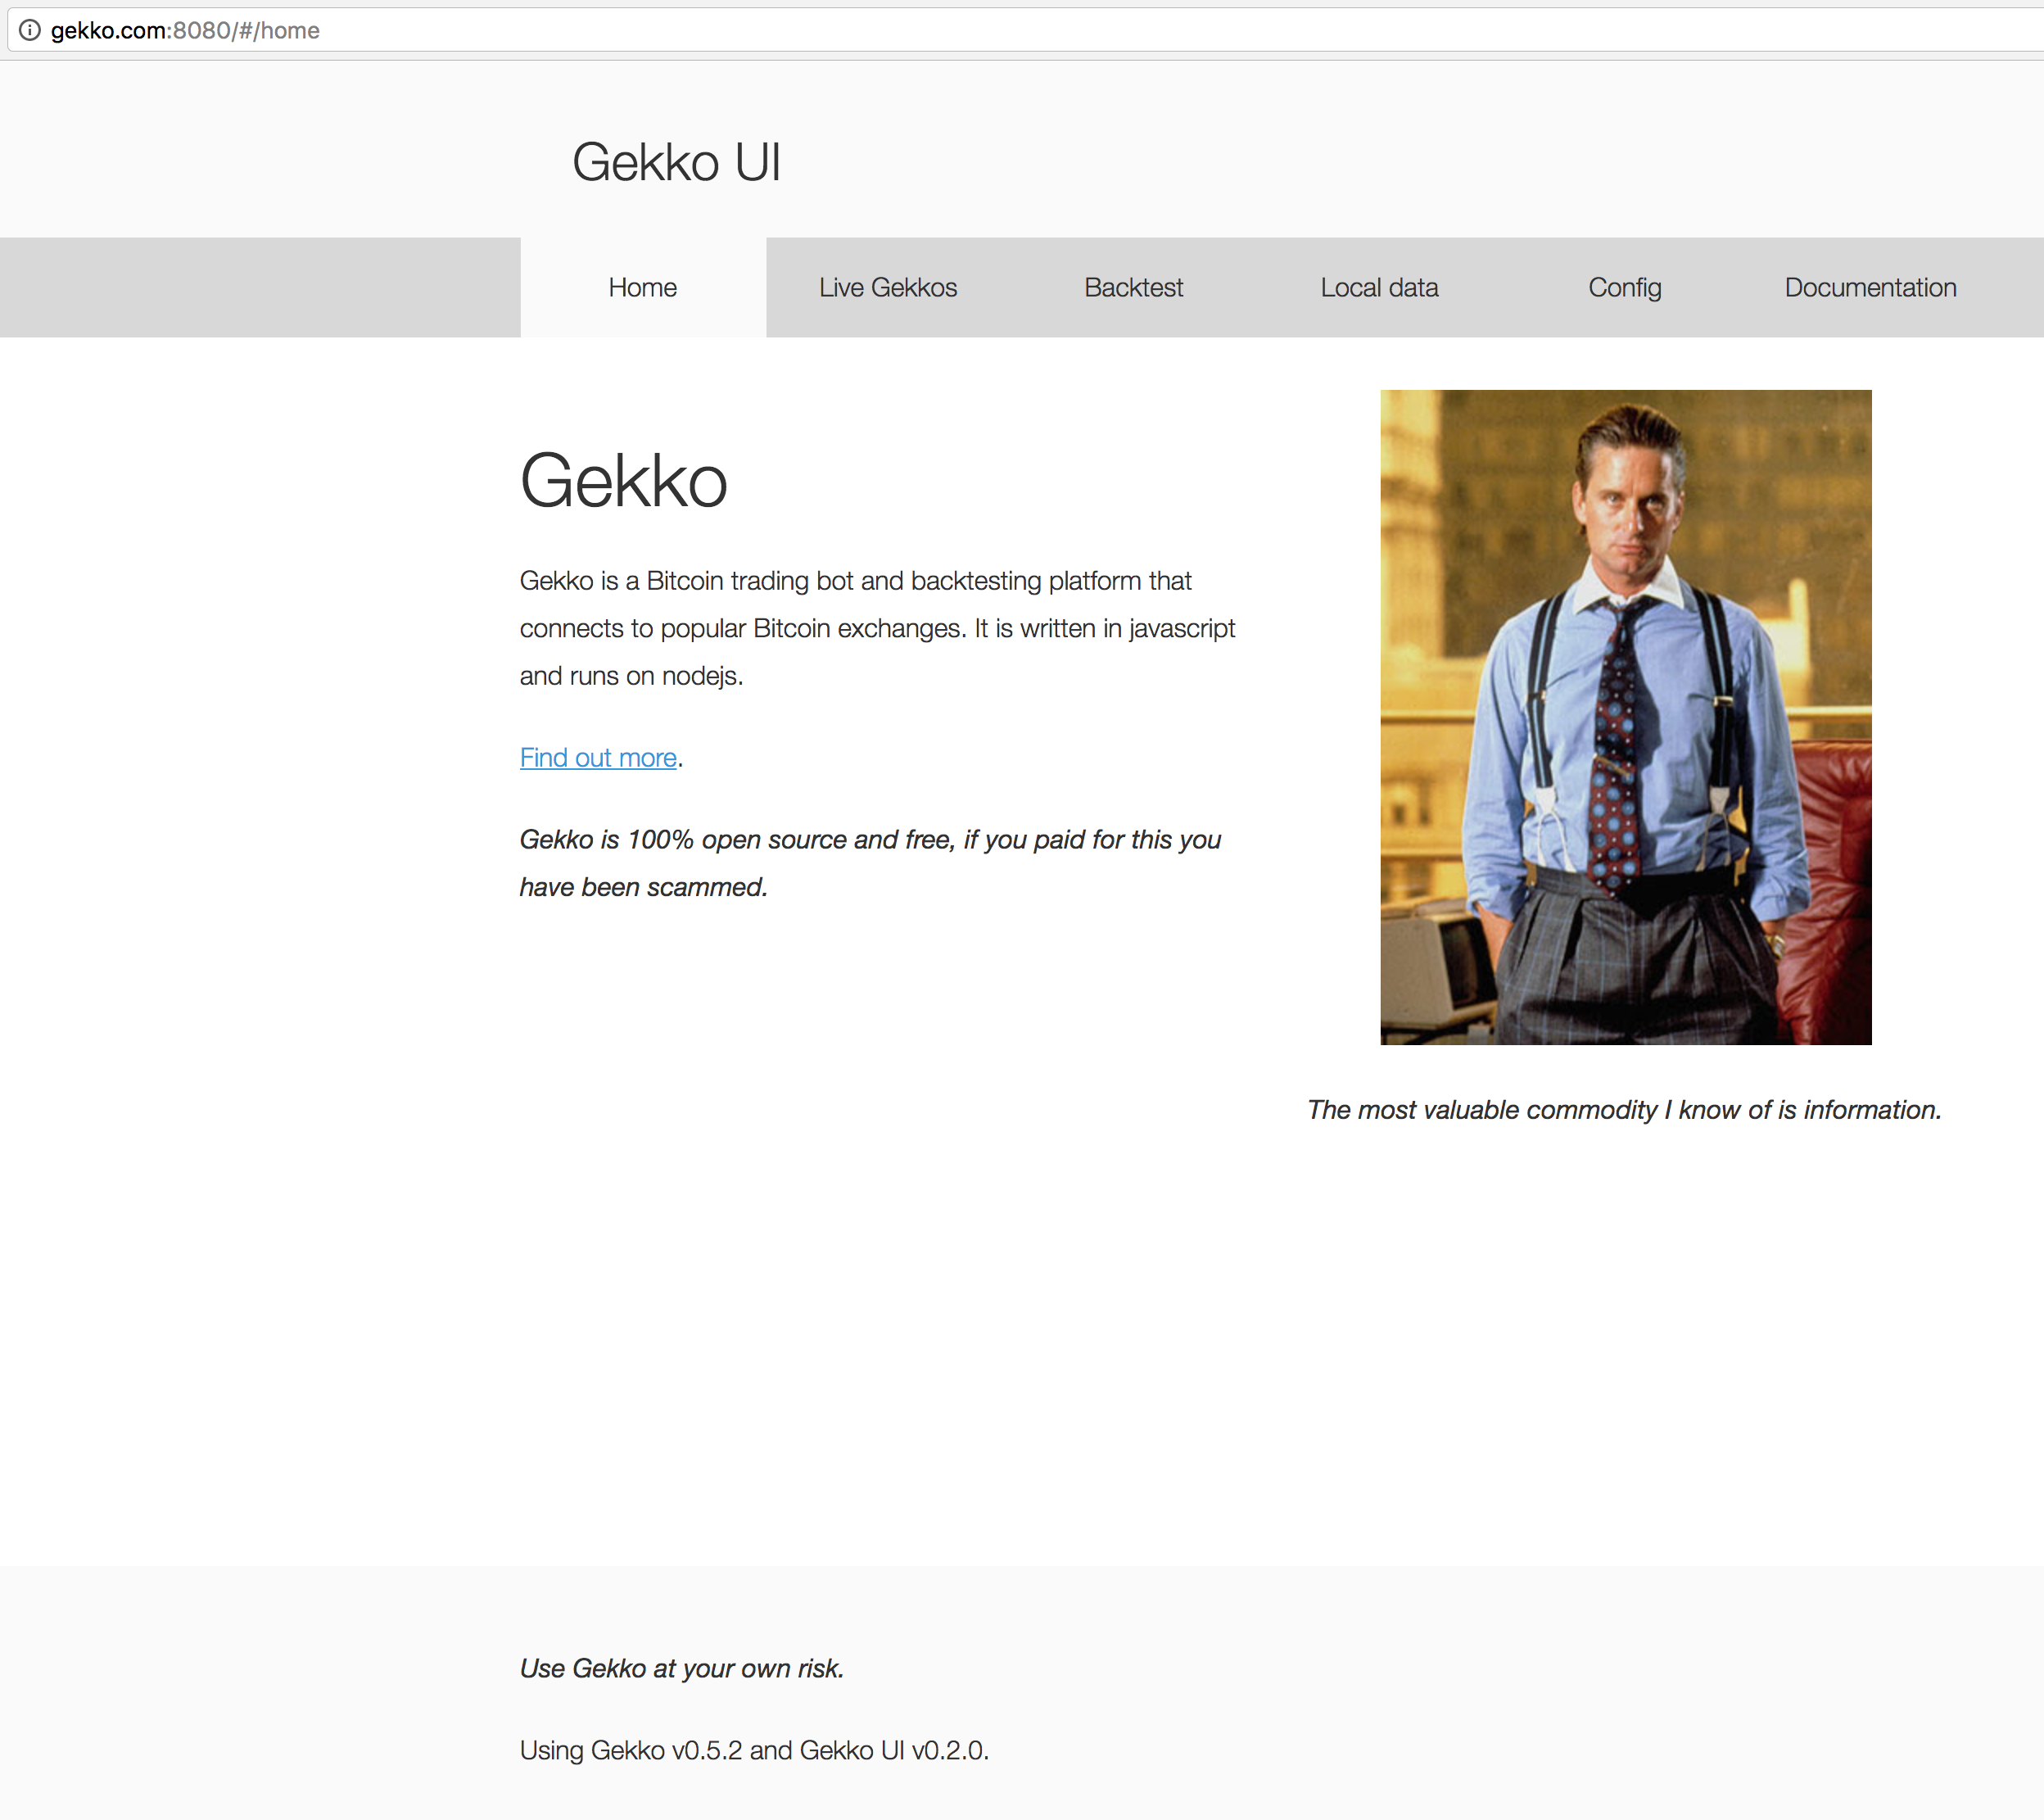Click the Find out more link
Screen dimensions: 2044x1820
[597, 758]
